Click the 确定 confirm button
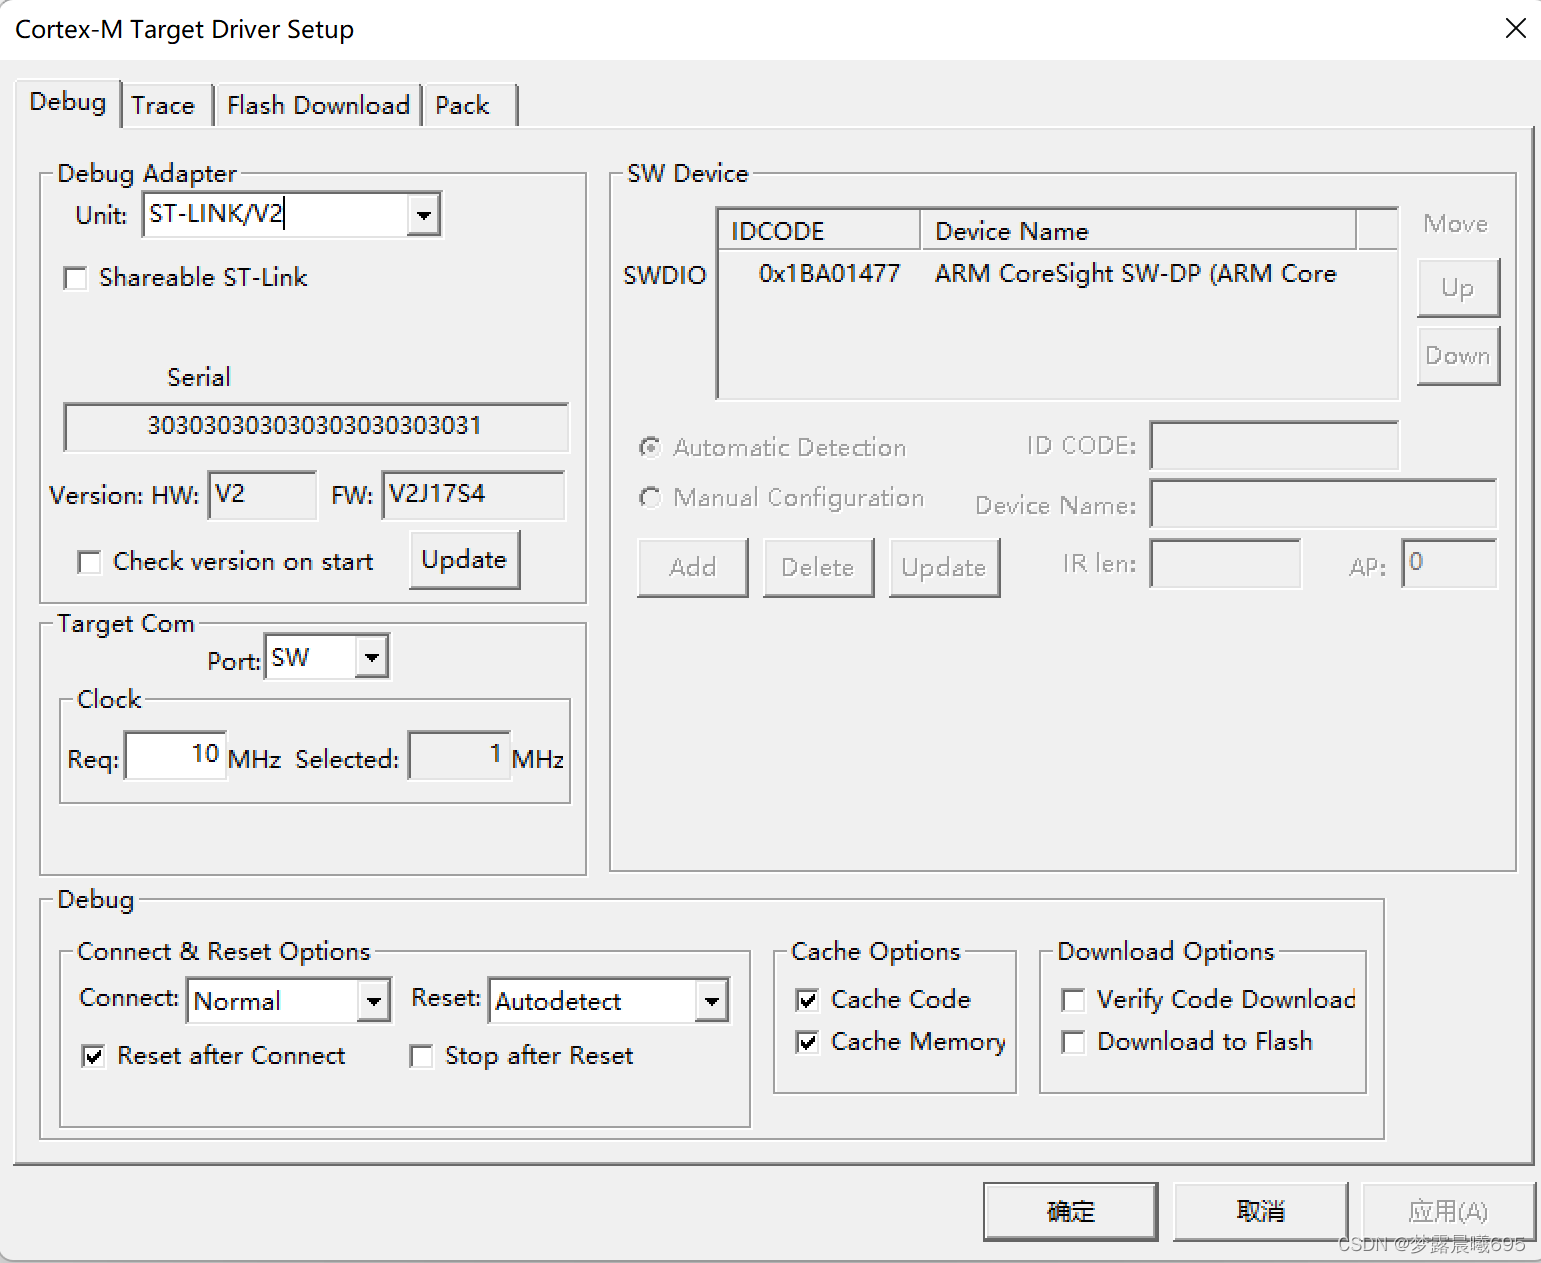This screenshot has height=1263, width=1541. [1069, 1211]
